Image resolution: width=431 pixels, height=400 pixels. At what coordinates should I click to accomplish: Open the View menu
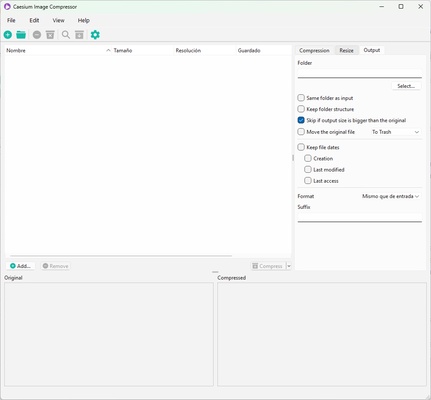coord(58,20)
